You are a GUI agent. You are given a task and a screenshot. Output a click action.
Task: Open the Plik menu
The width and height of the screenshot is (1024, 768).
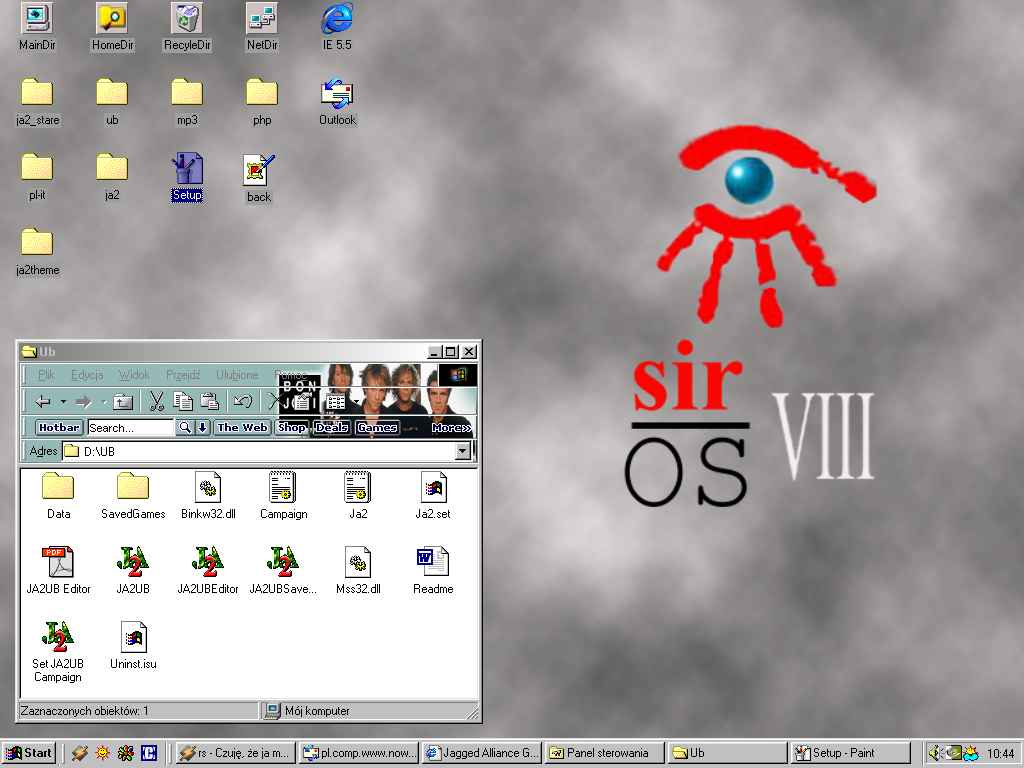click(46, 375)
